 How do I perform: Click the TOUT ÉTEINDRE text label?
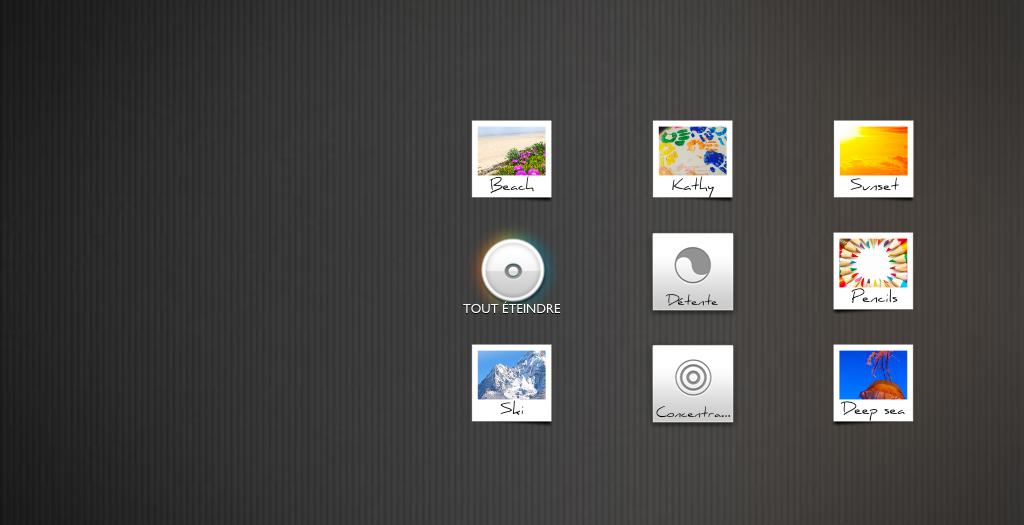coord(511,309)
